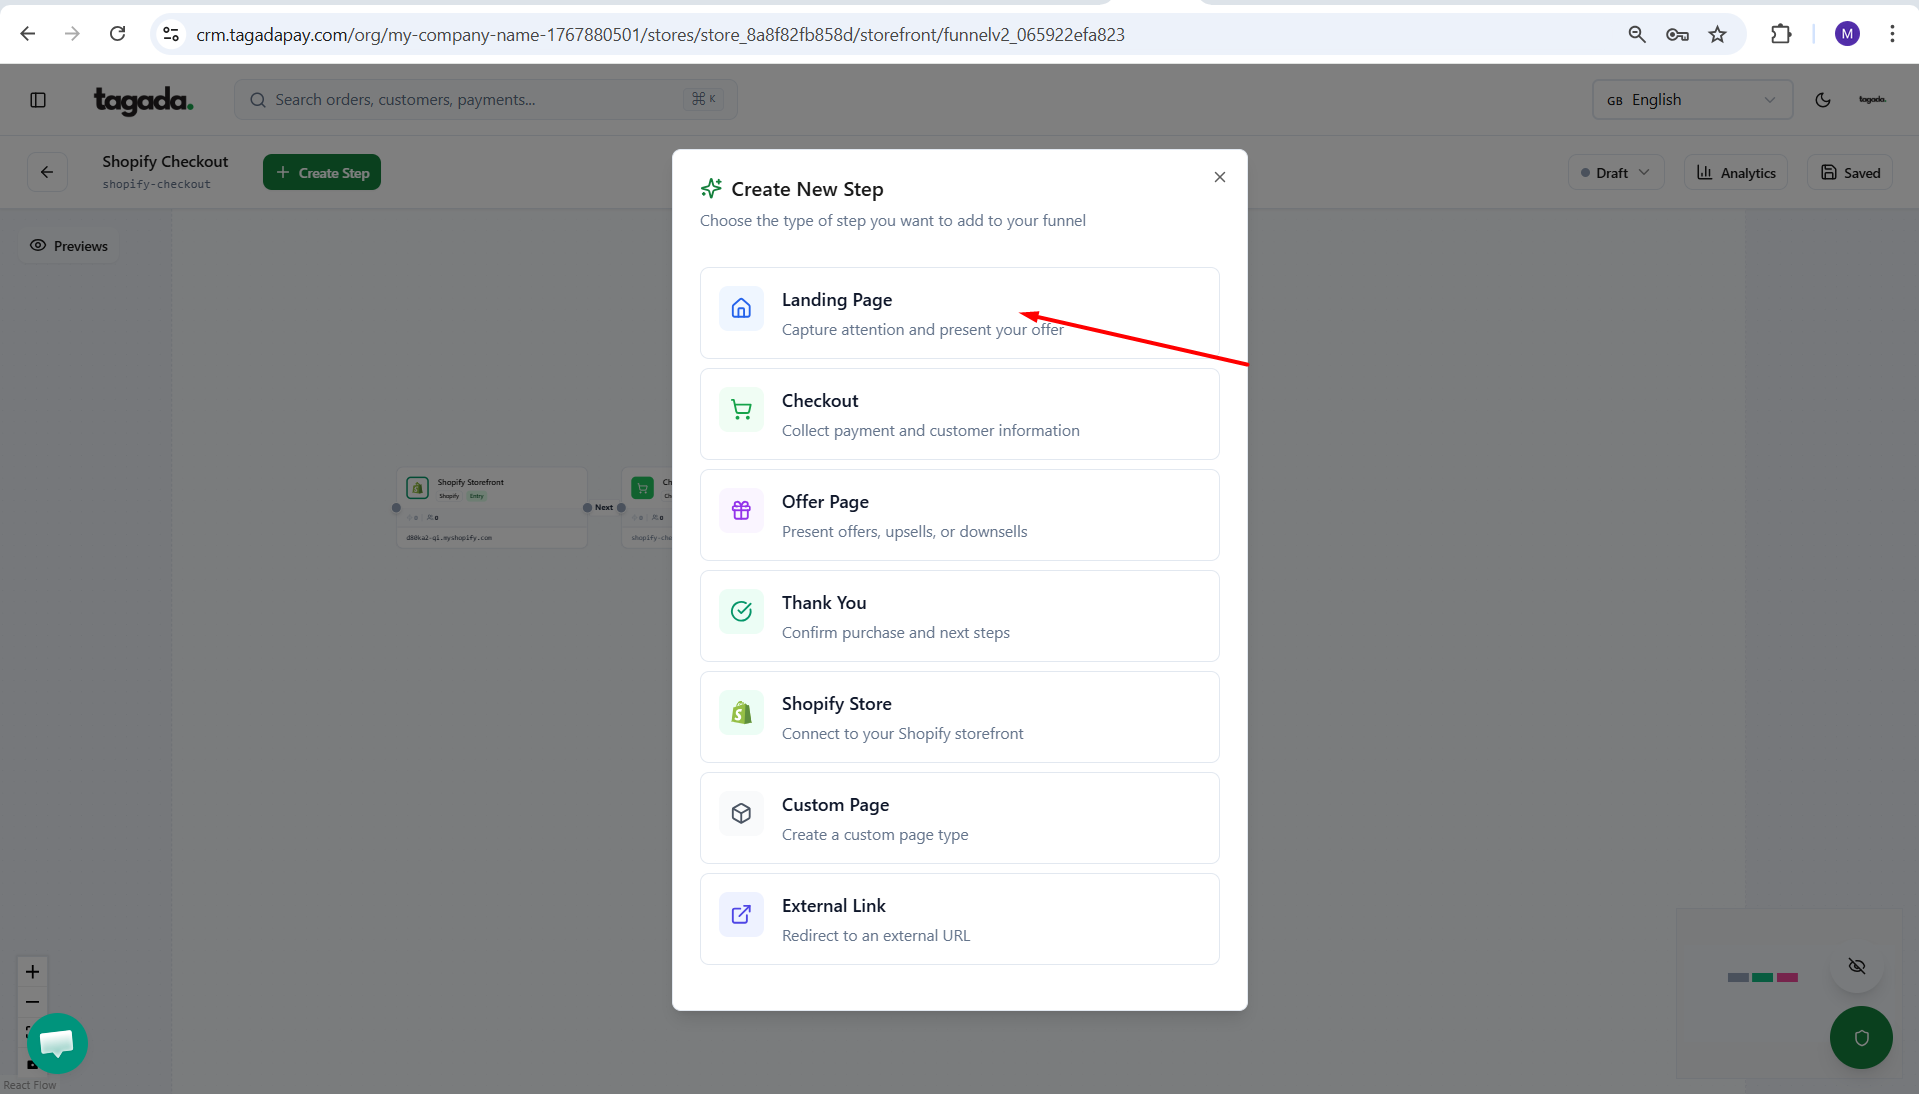
Task: Close the Create New Step dialog
Action: pos(1219,177)
